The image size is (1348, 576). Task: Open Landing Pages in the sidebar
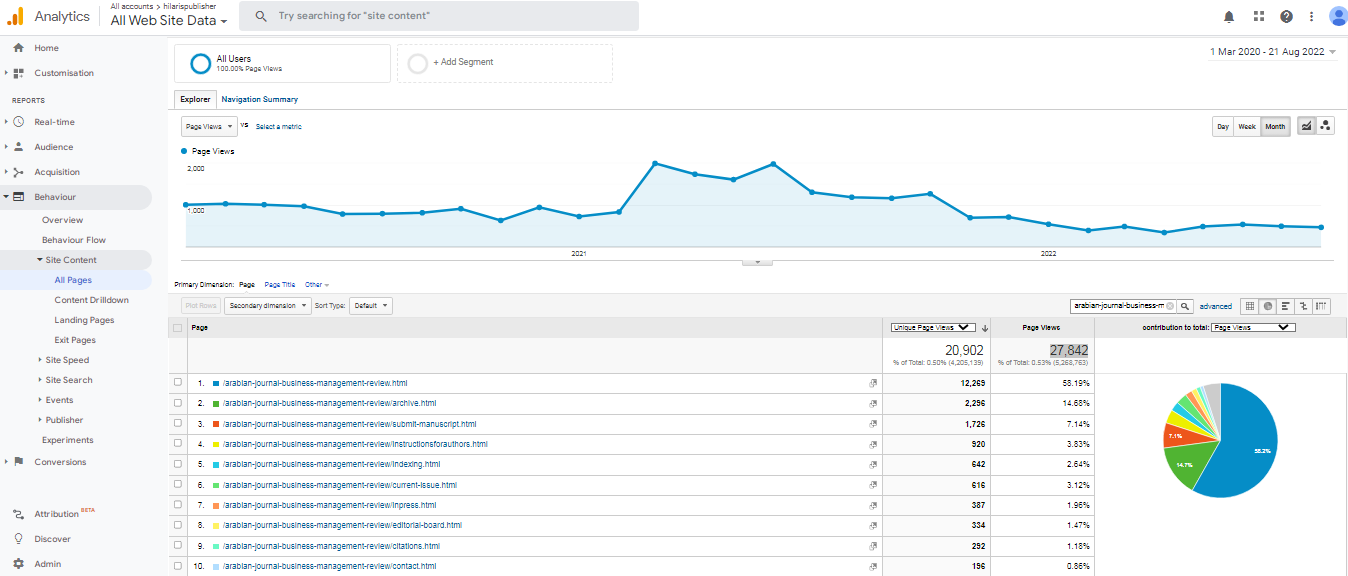click(84, 320)
